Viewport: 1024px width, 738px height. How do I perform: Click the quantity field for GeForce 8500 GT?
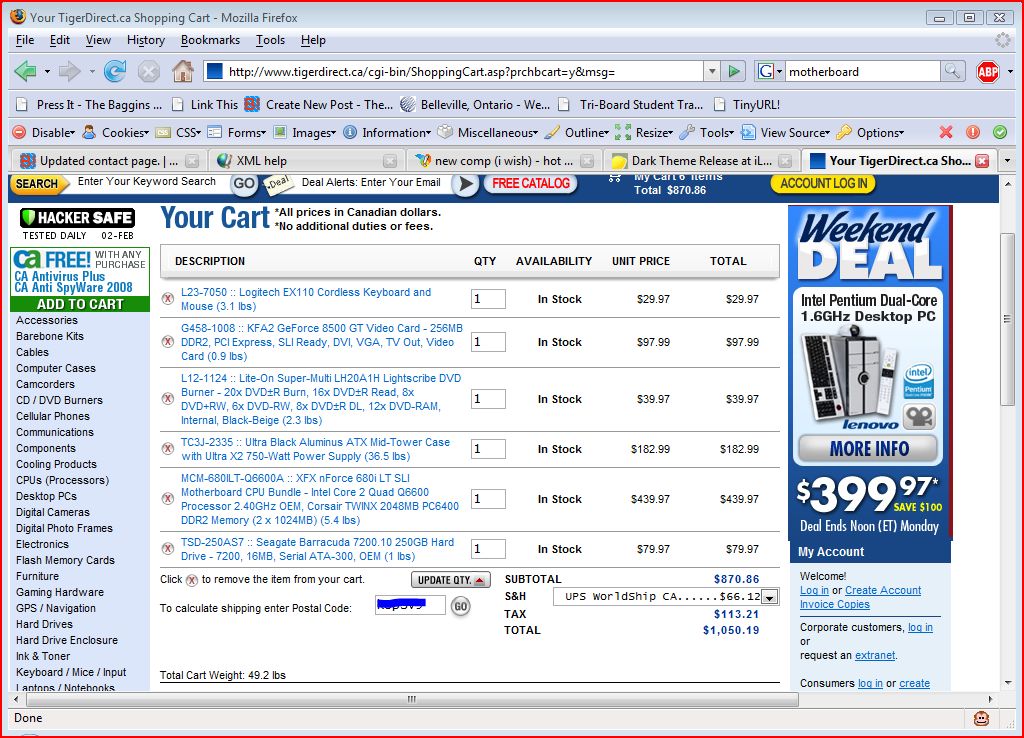488,342
